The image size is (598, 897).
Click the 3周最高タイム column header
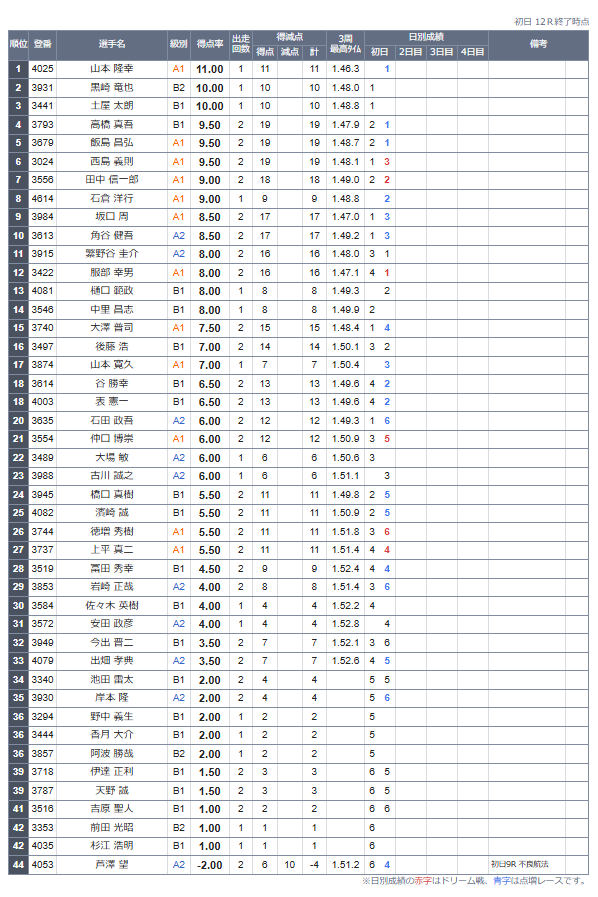point(345,44)
